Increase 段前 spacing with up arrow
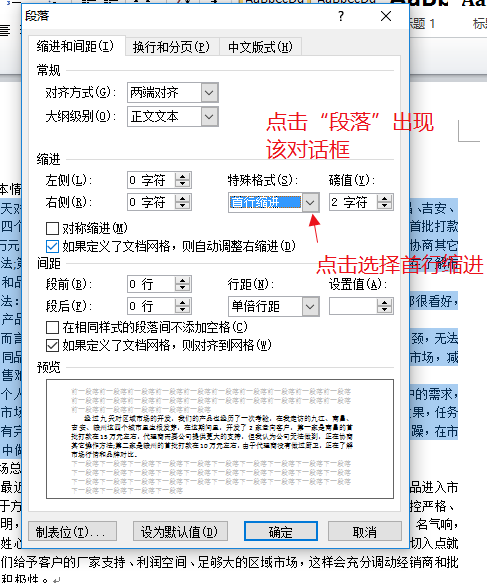Viewport: 487px width, 583px height. point(183,281)
